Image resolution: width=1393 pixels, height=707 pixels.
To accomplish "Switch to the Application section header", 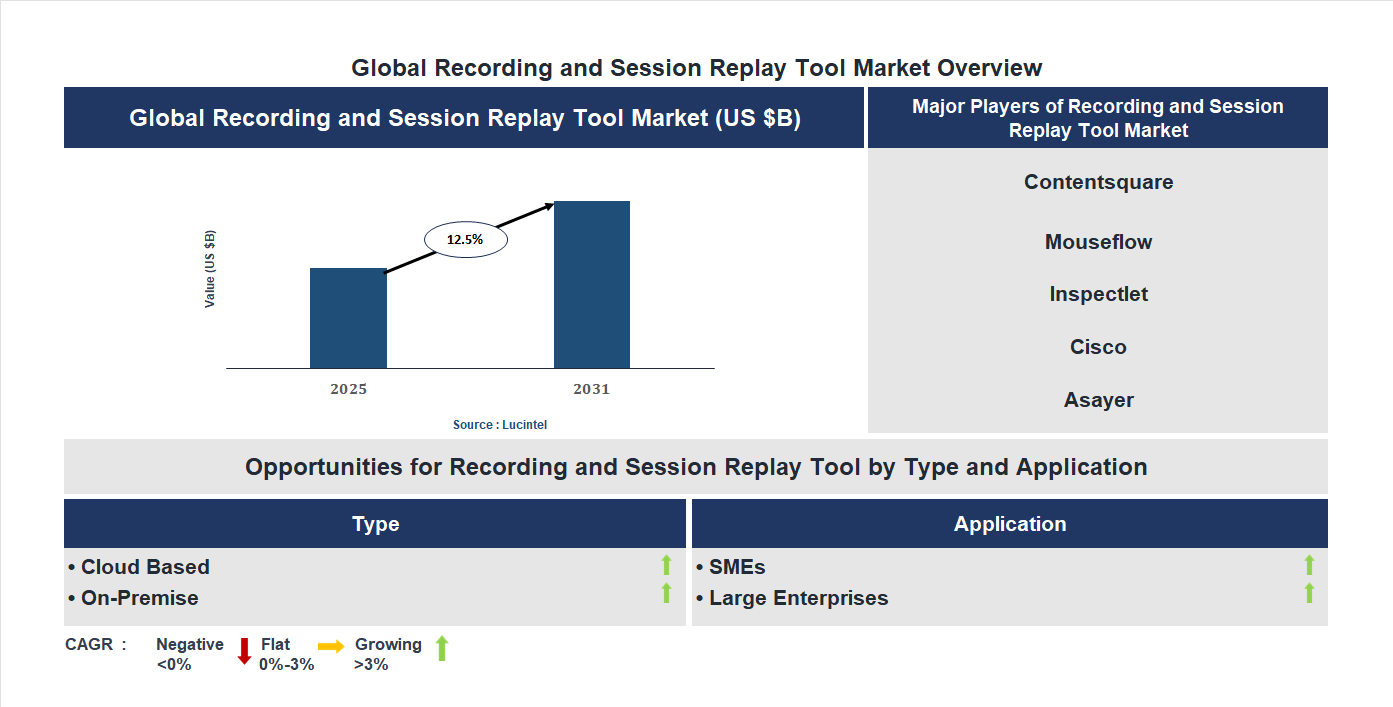I will click(x=1010, y=523).
